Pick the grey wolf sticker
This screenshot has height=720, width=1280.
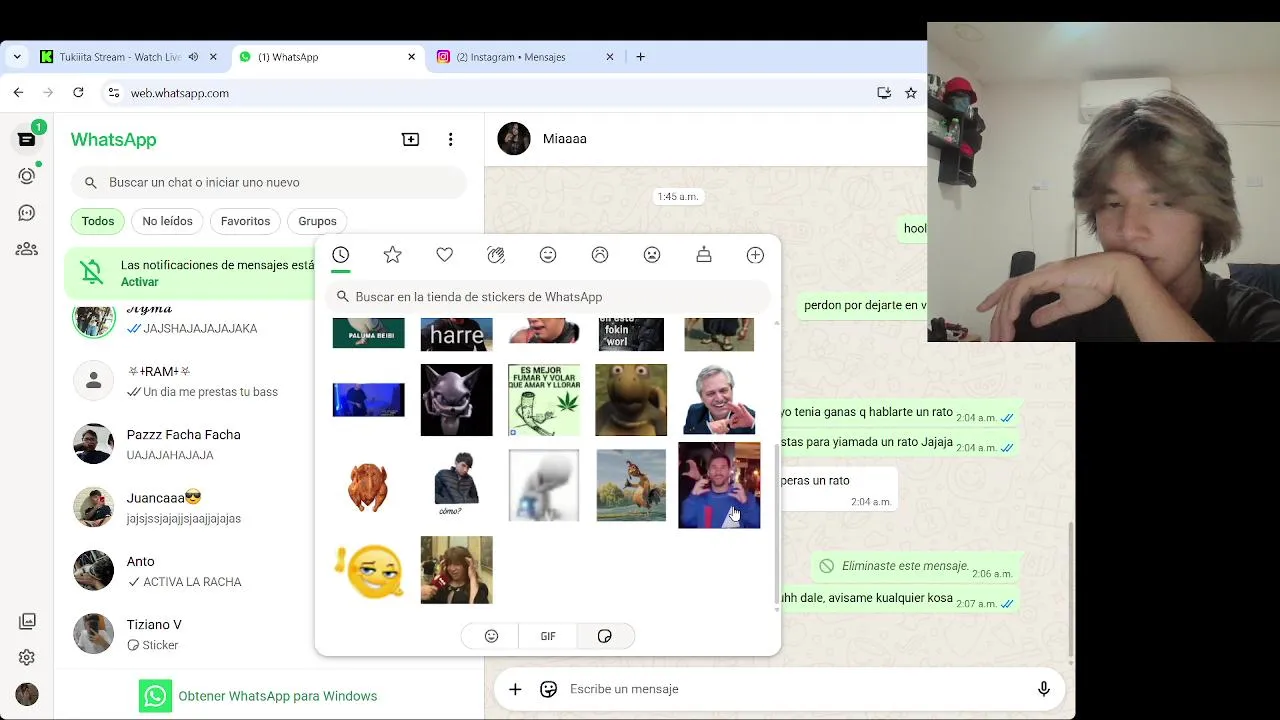click(x=457, y=400)
